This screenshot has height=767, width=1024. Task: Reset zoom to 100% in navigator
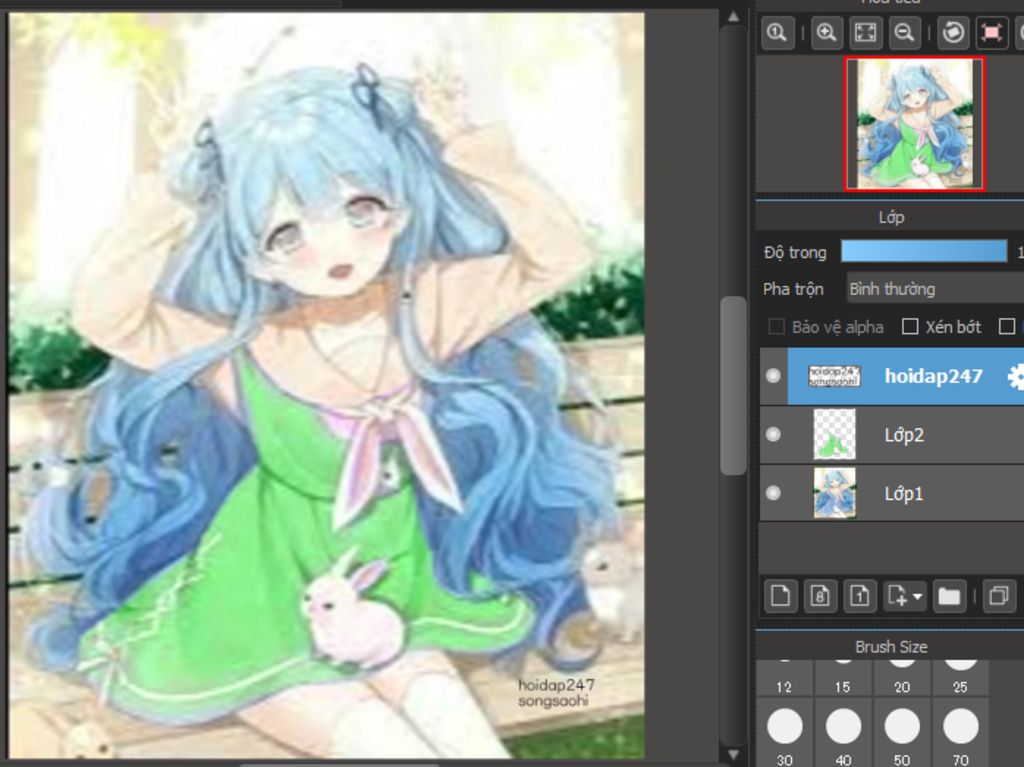(x=777, y=33)
